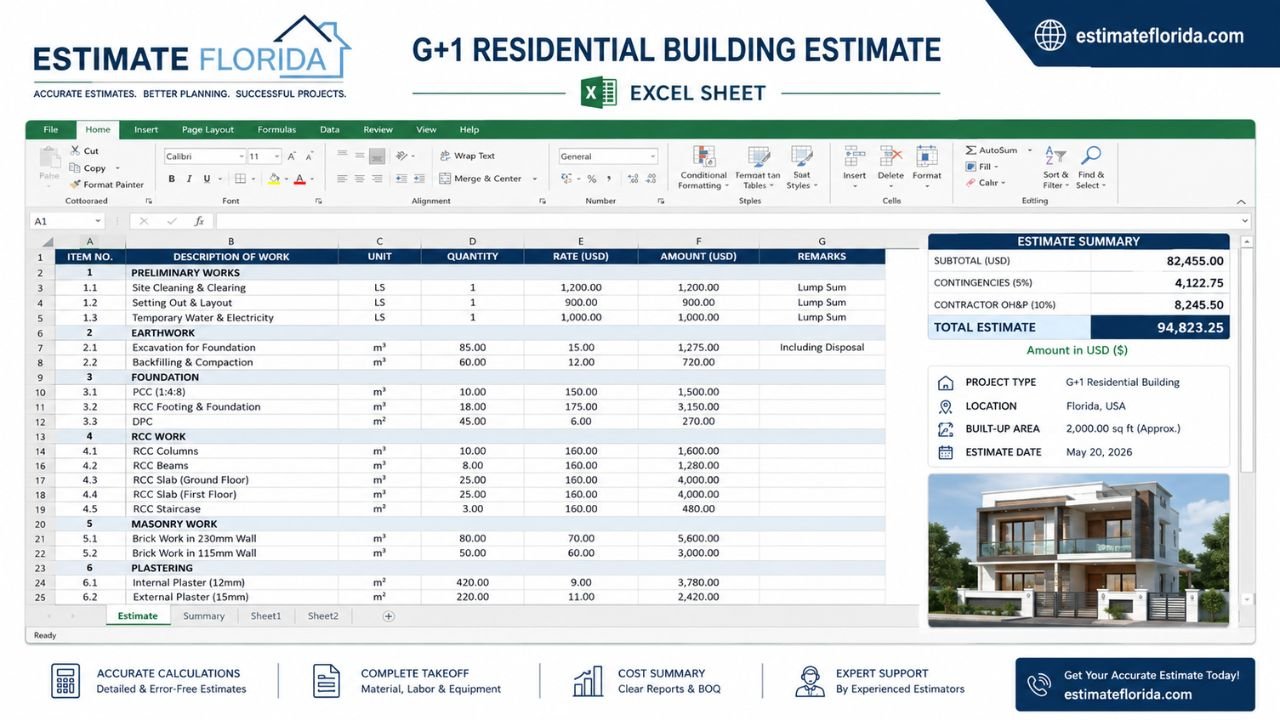This screenshot has width=1280, height=720.
Task: Click the Accounting currency format icon
Action: [x=567, y=179]
